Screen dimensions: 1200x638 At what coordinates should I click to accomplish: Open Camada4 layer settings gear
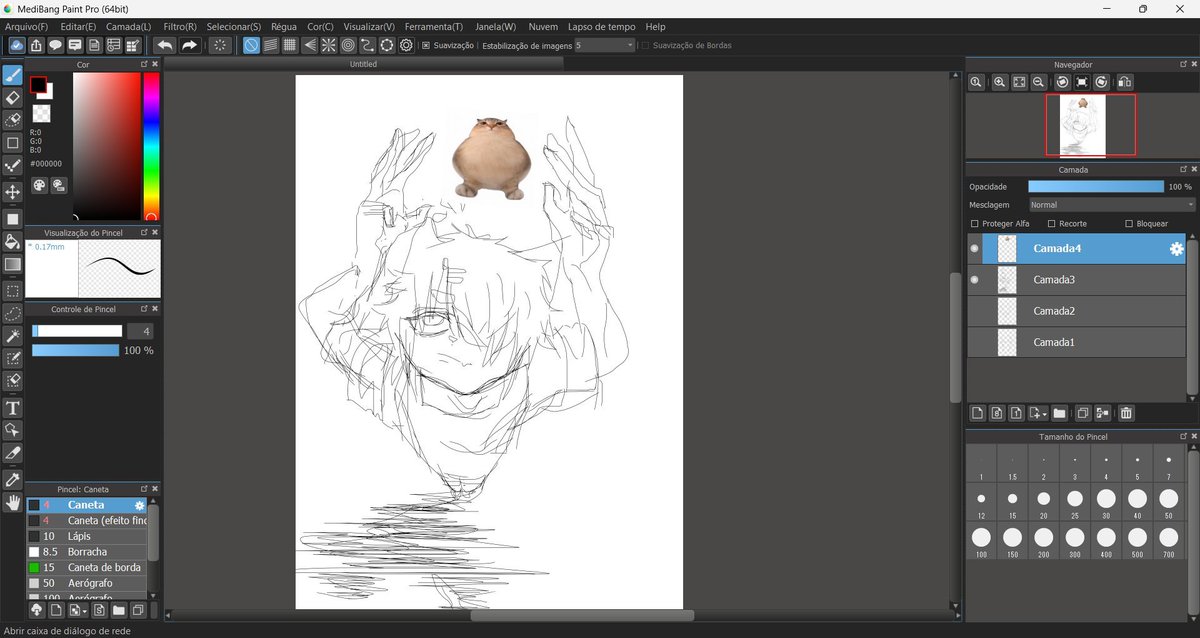click(1176, 249)
